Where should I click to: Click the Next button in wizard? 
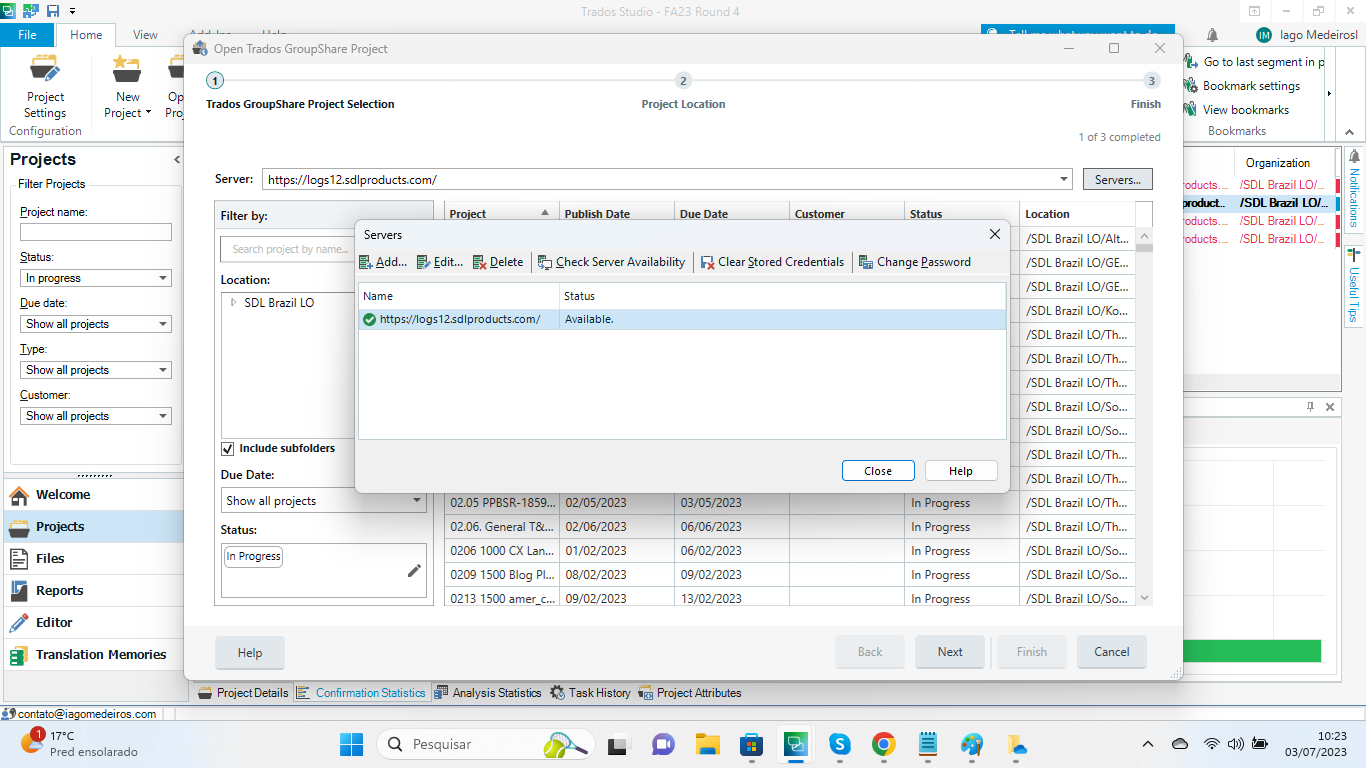coord(949,652)
